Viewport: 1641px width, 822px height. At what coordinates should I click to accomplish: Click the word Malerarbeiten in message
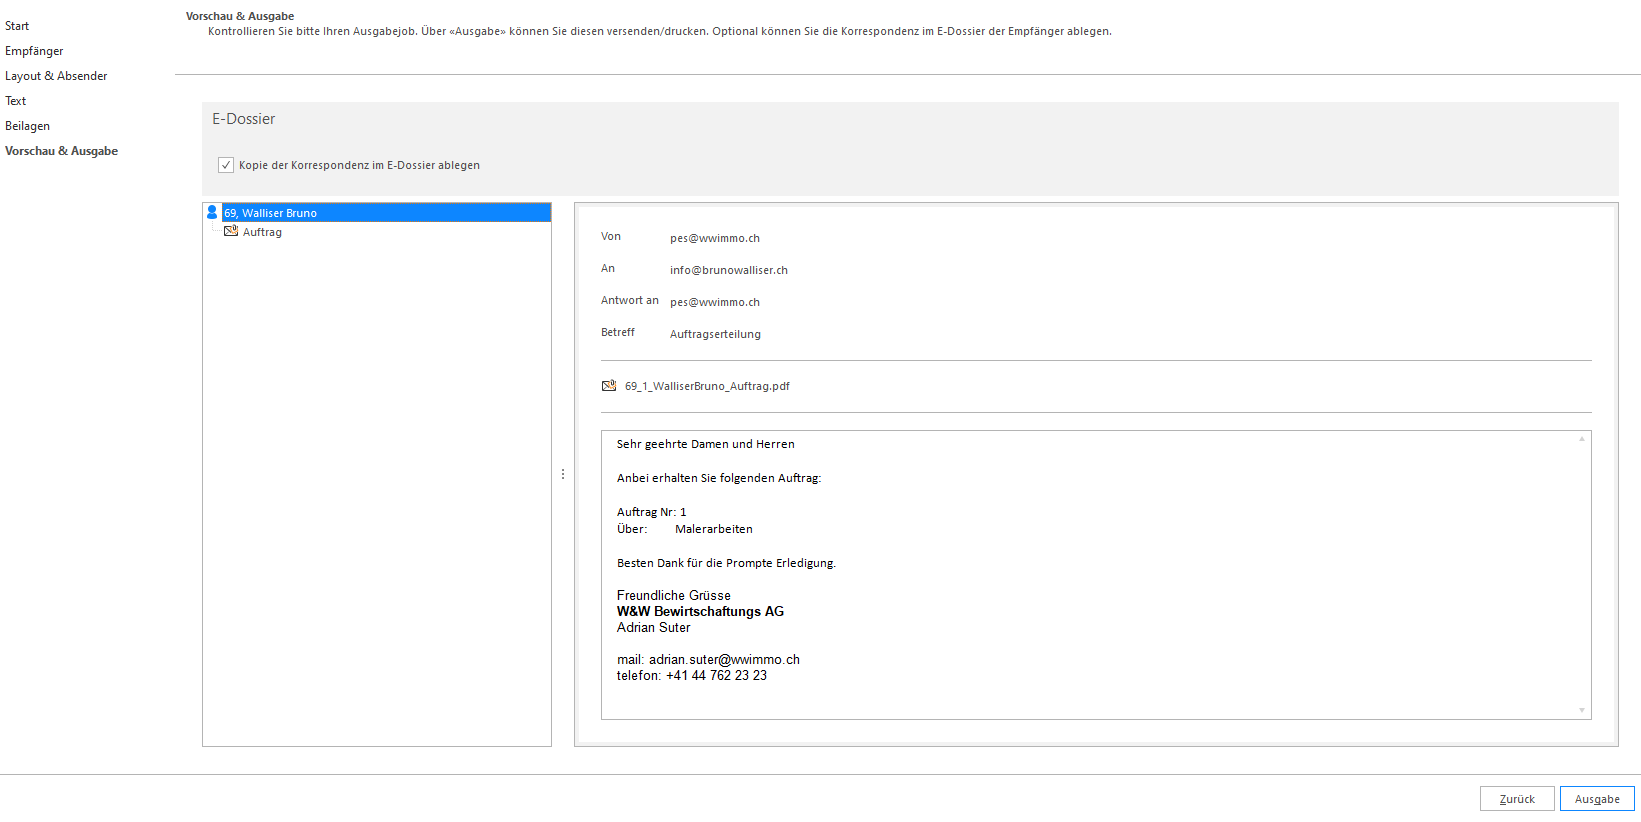point(714,529)
